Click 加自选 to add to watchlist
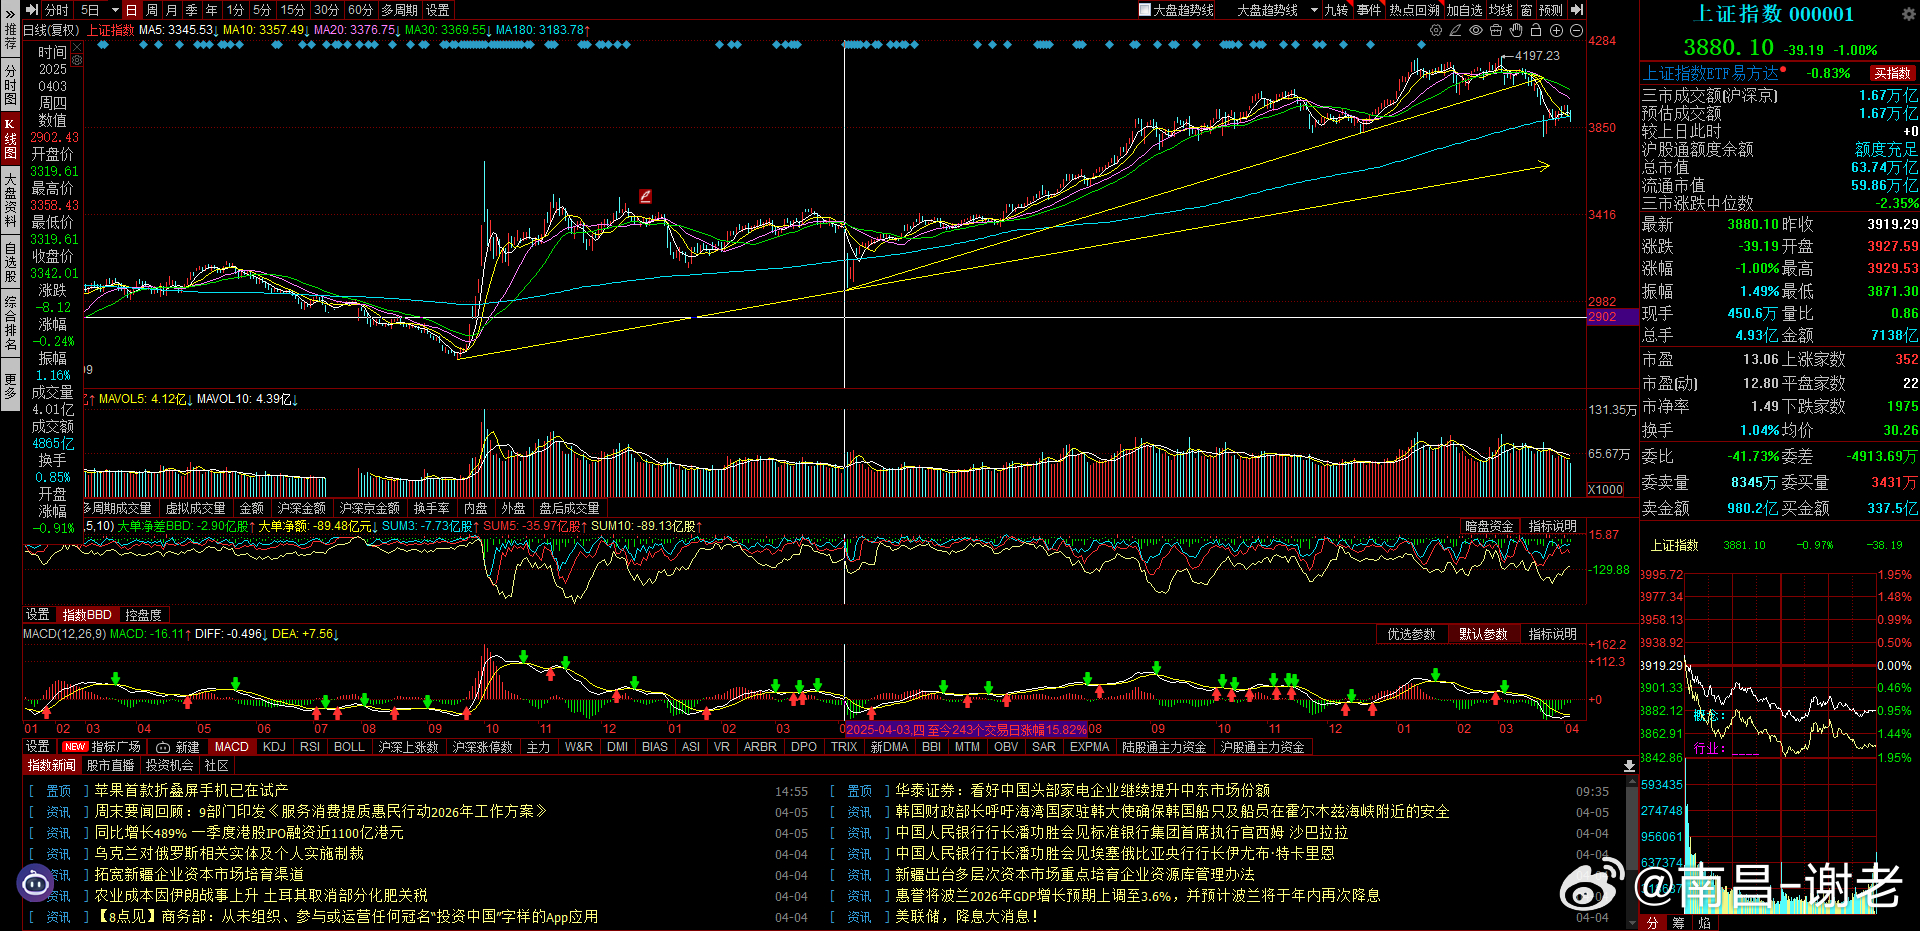 pyautogui.click(x=1464, y=10)
